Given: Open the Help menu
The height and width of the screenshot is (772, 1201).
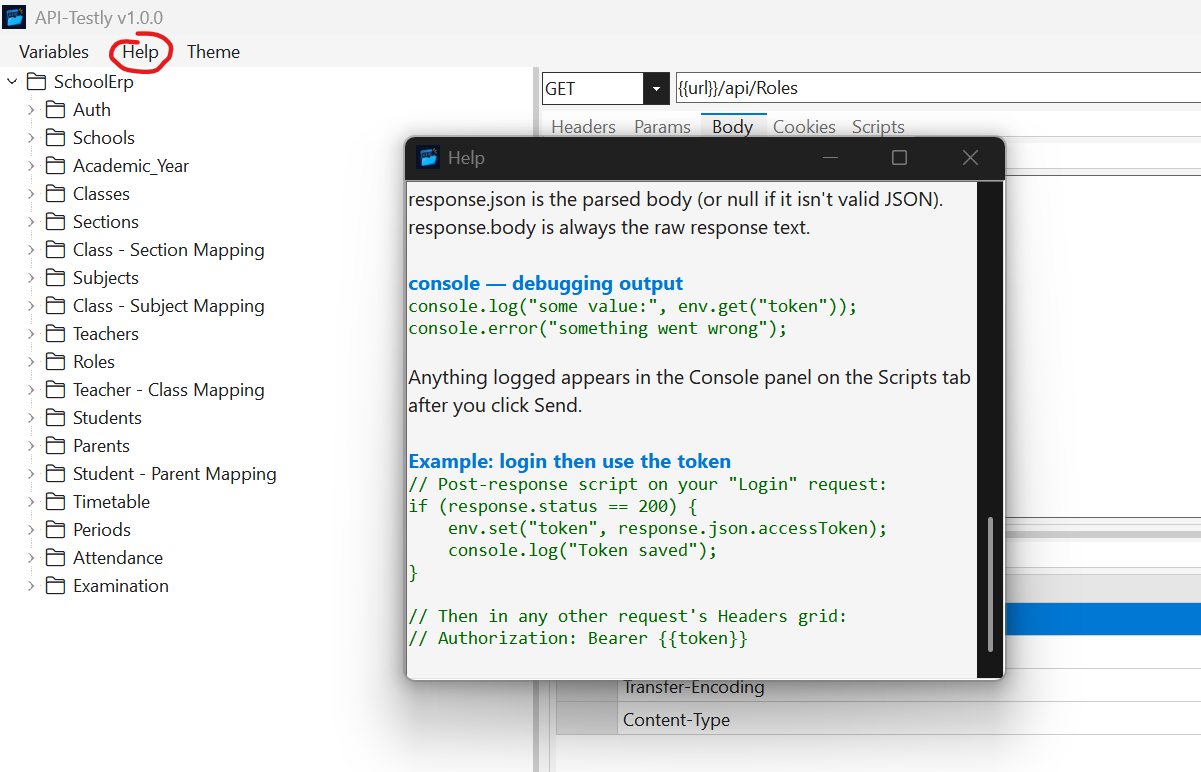Looking at the screenshot, I should [141, 52].
